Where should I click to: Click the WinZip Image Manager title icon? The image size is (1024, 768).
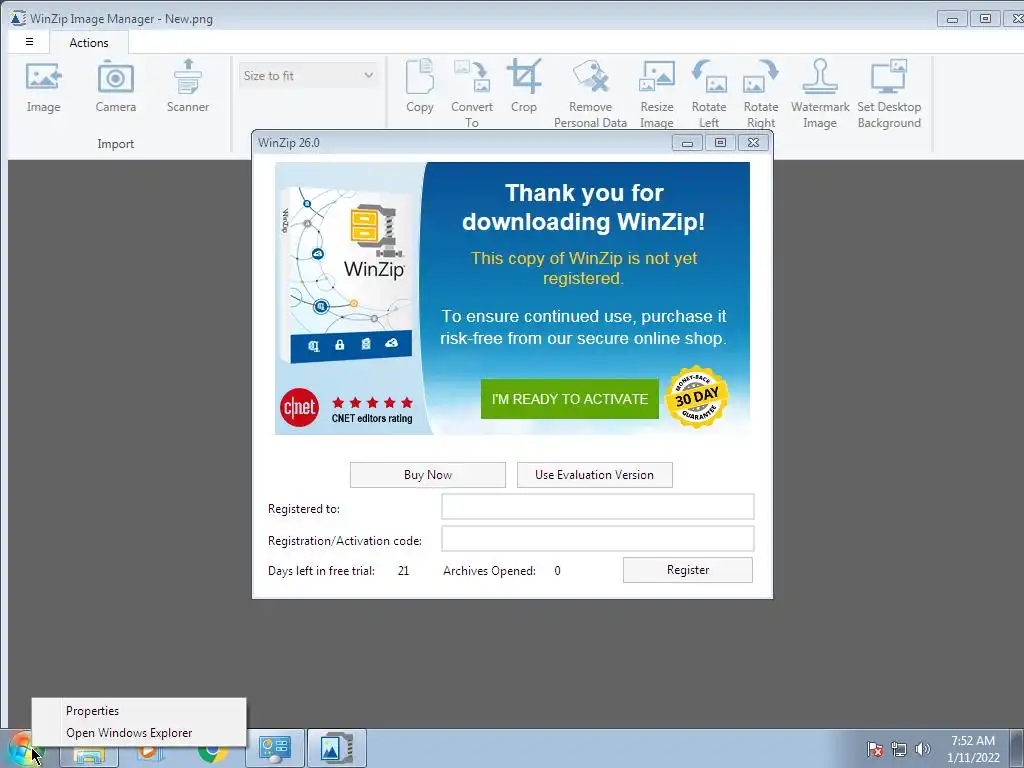(18, 18)
